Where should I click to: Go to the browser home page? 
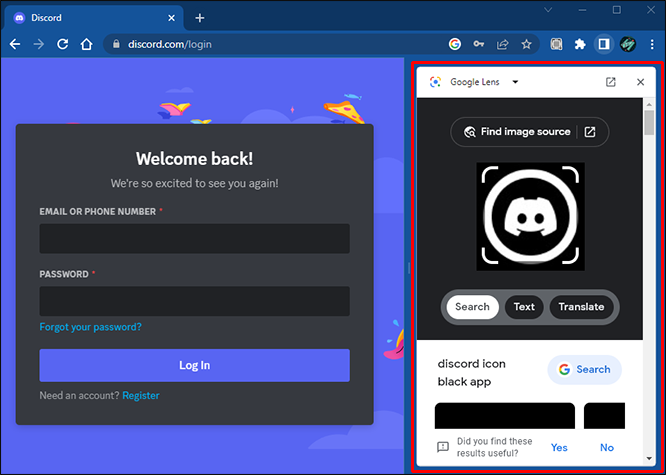(87, 44)
